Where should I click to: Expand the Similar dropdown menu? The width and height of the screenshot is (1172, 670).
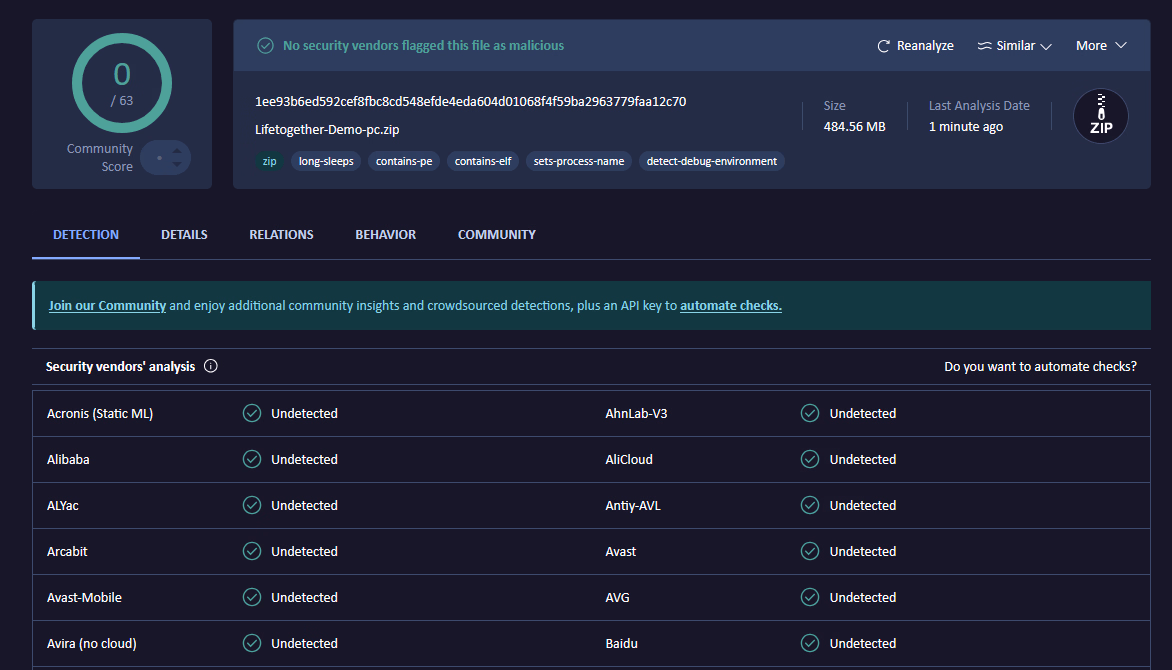click(1046, 46)
